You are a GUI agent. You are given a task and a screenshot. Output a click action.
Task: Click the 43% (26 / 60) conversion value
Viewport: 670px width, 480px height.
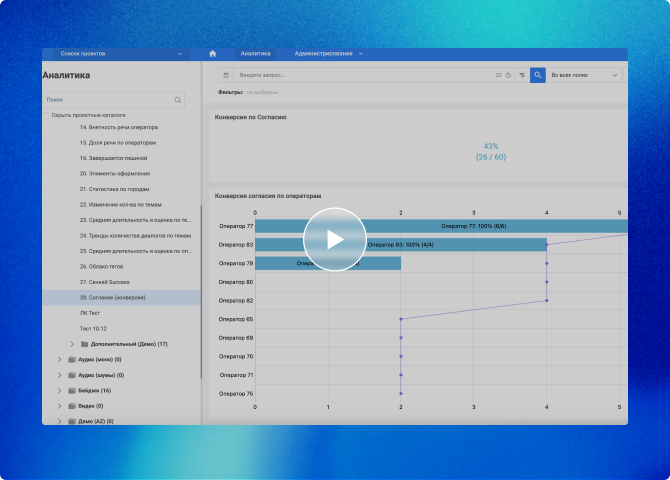(x=491, y=152)
